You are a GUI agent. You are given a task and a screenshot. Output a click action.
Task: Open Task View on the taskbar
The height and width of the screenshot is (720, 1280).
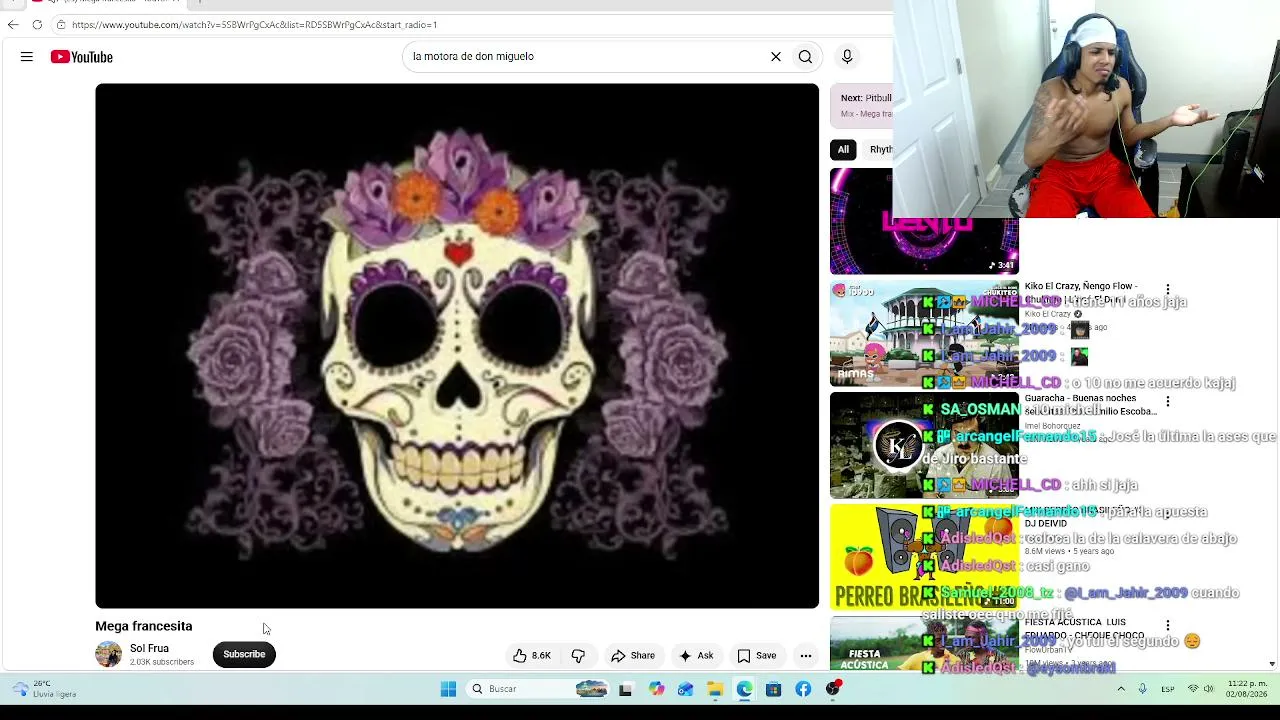pyautogui.click(x=625, y=689)
